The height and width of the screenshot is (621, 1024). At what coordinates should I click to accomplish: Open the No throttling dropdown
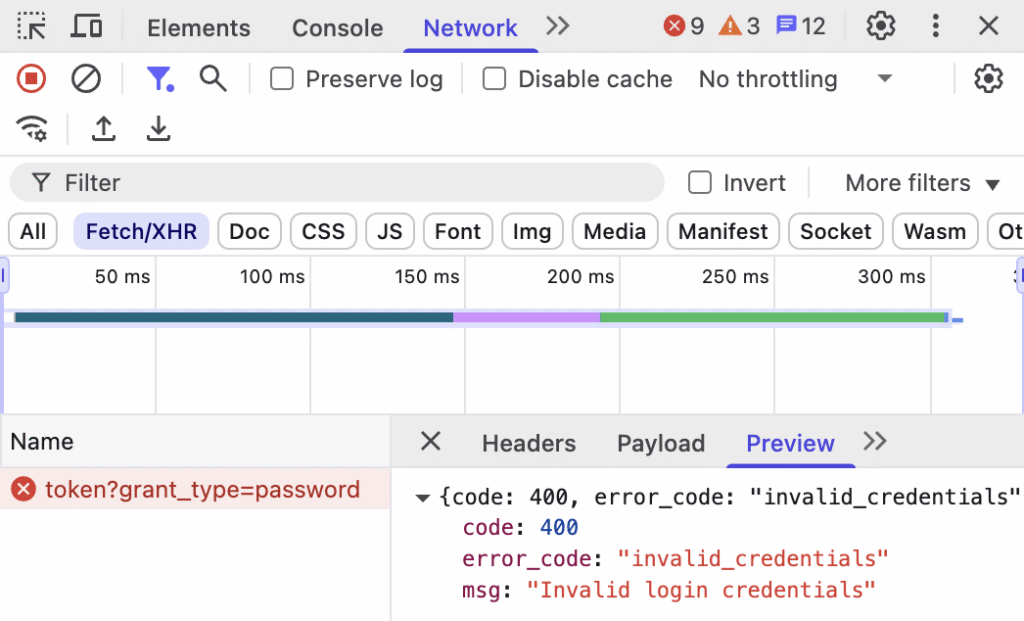[795, 79]
